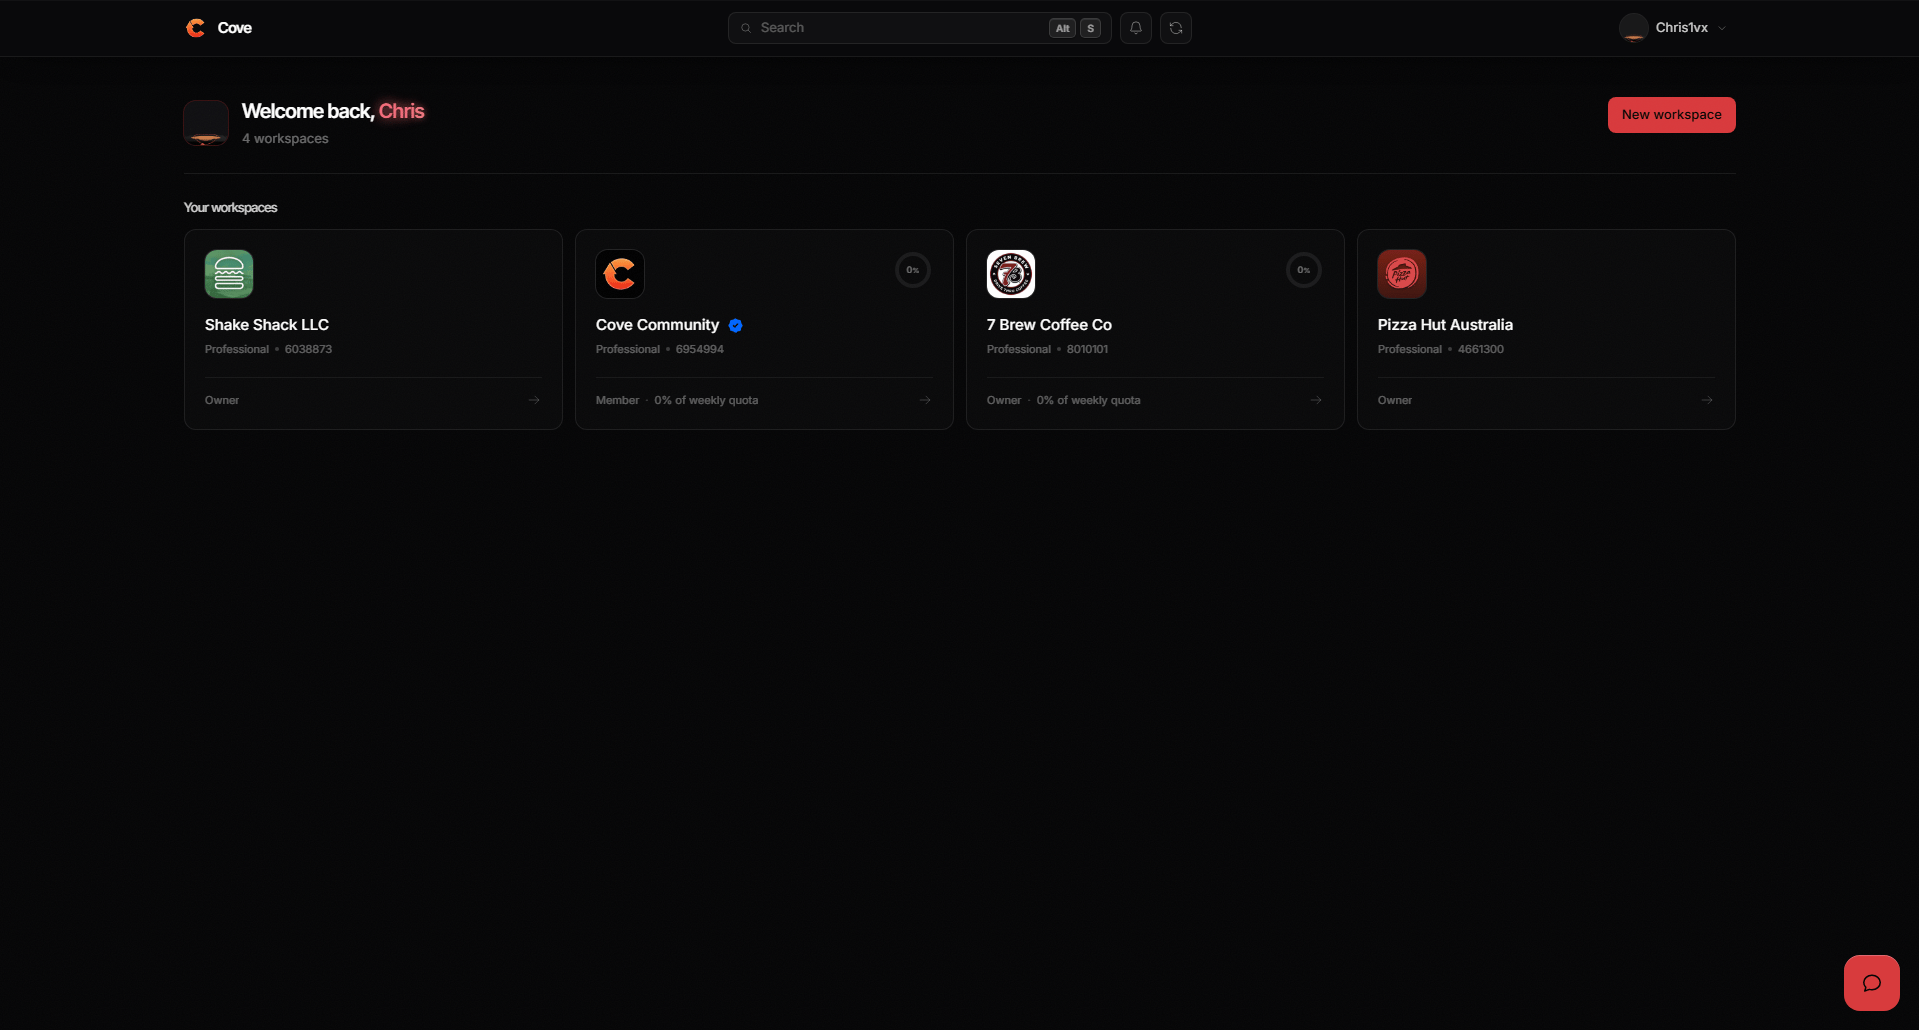Open the 7 Brew Coffee Co workspace title
The width and height of the screenshot is (1919, 1030).
1049,325
